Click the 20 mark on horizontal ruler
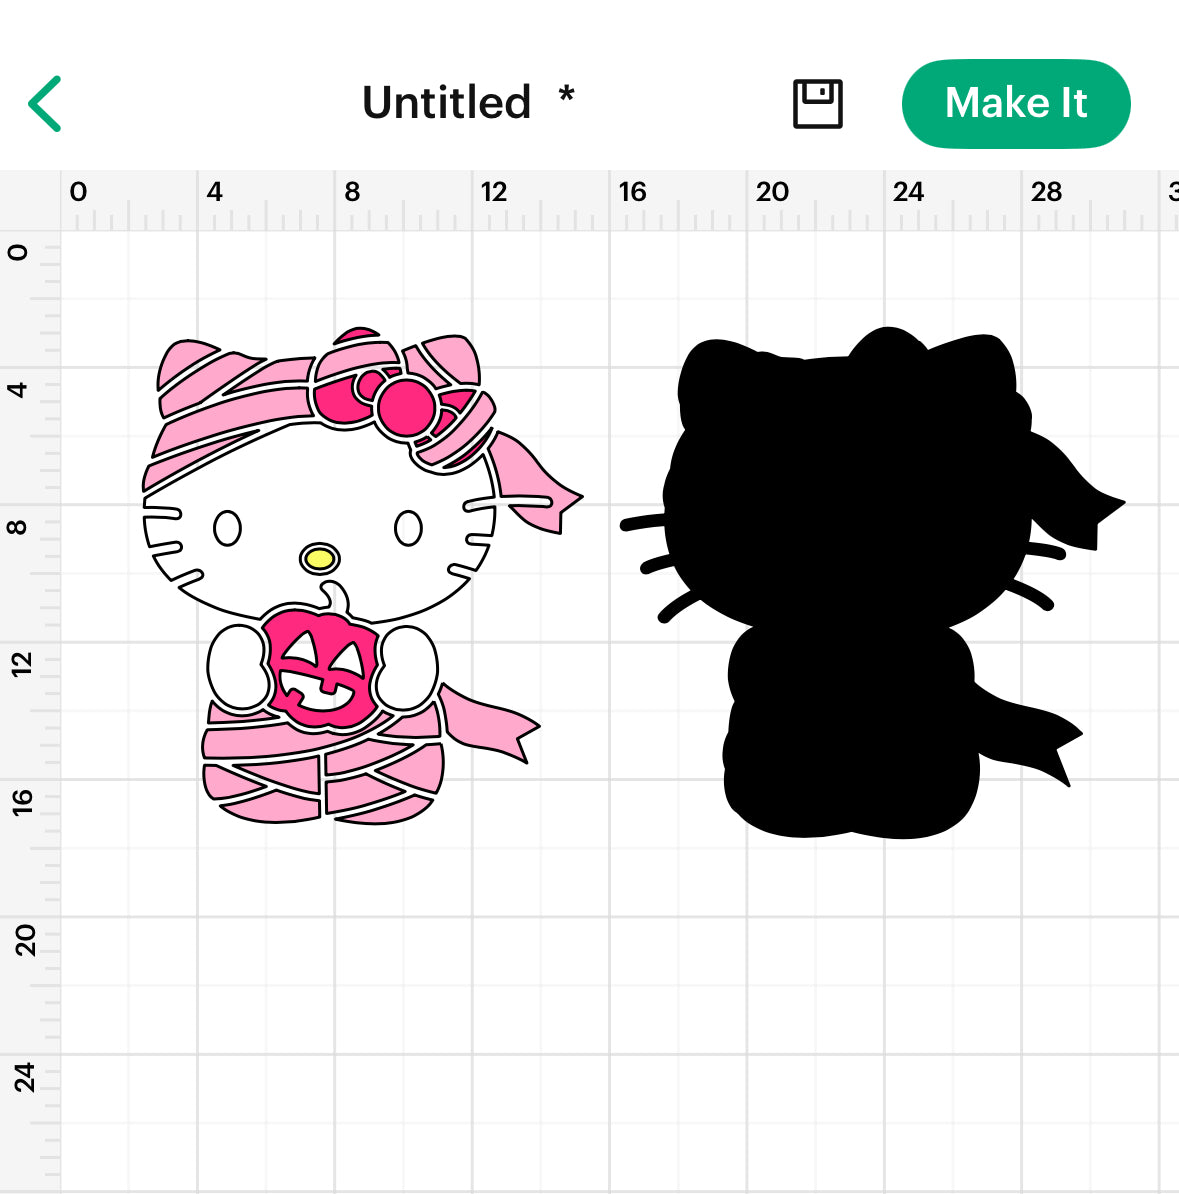The height and width of the screenshot is (1194, 1179). [x=772, y=192]
